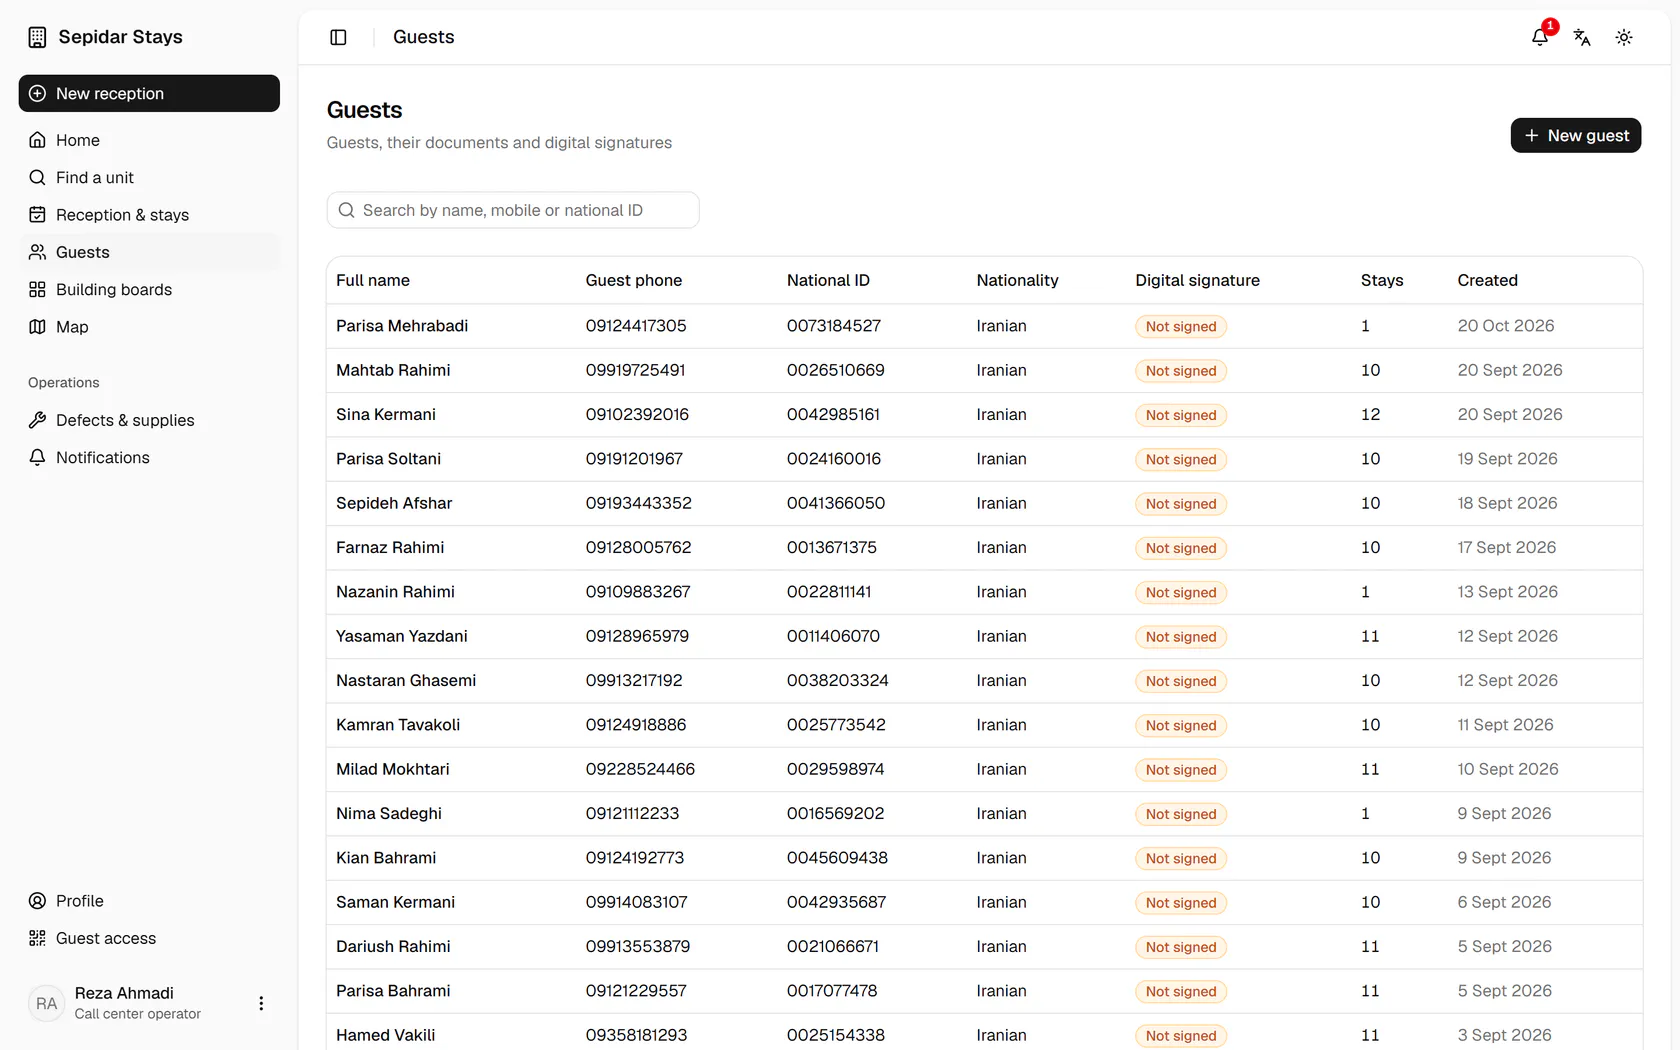Click the Defects & supplies wrench icon
The width and height of the screenshot is (1680, 1050).
pyautogui.click(x=37, y=420)
